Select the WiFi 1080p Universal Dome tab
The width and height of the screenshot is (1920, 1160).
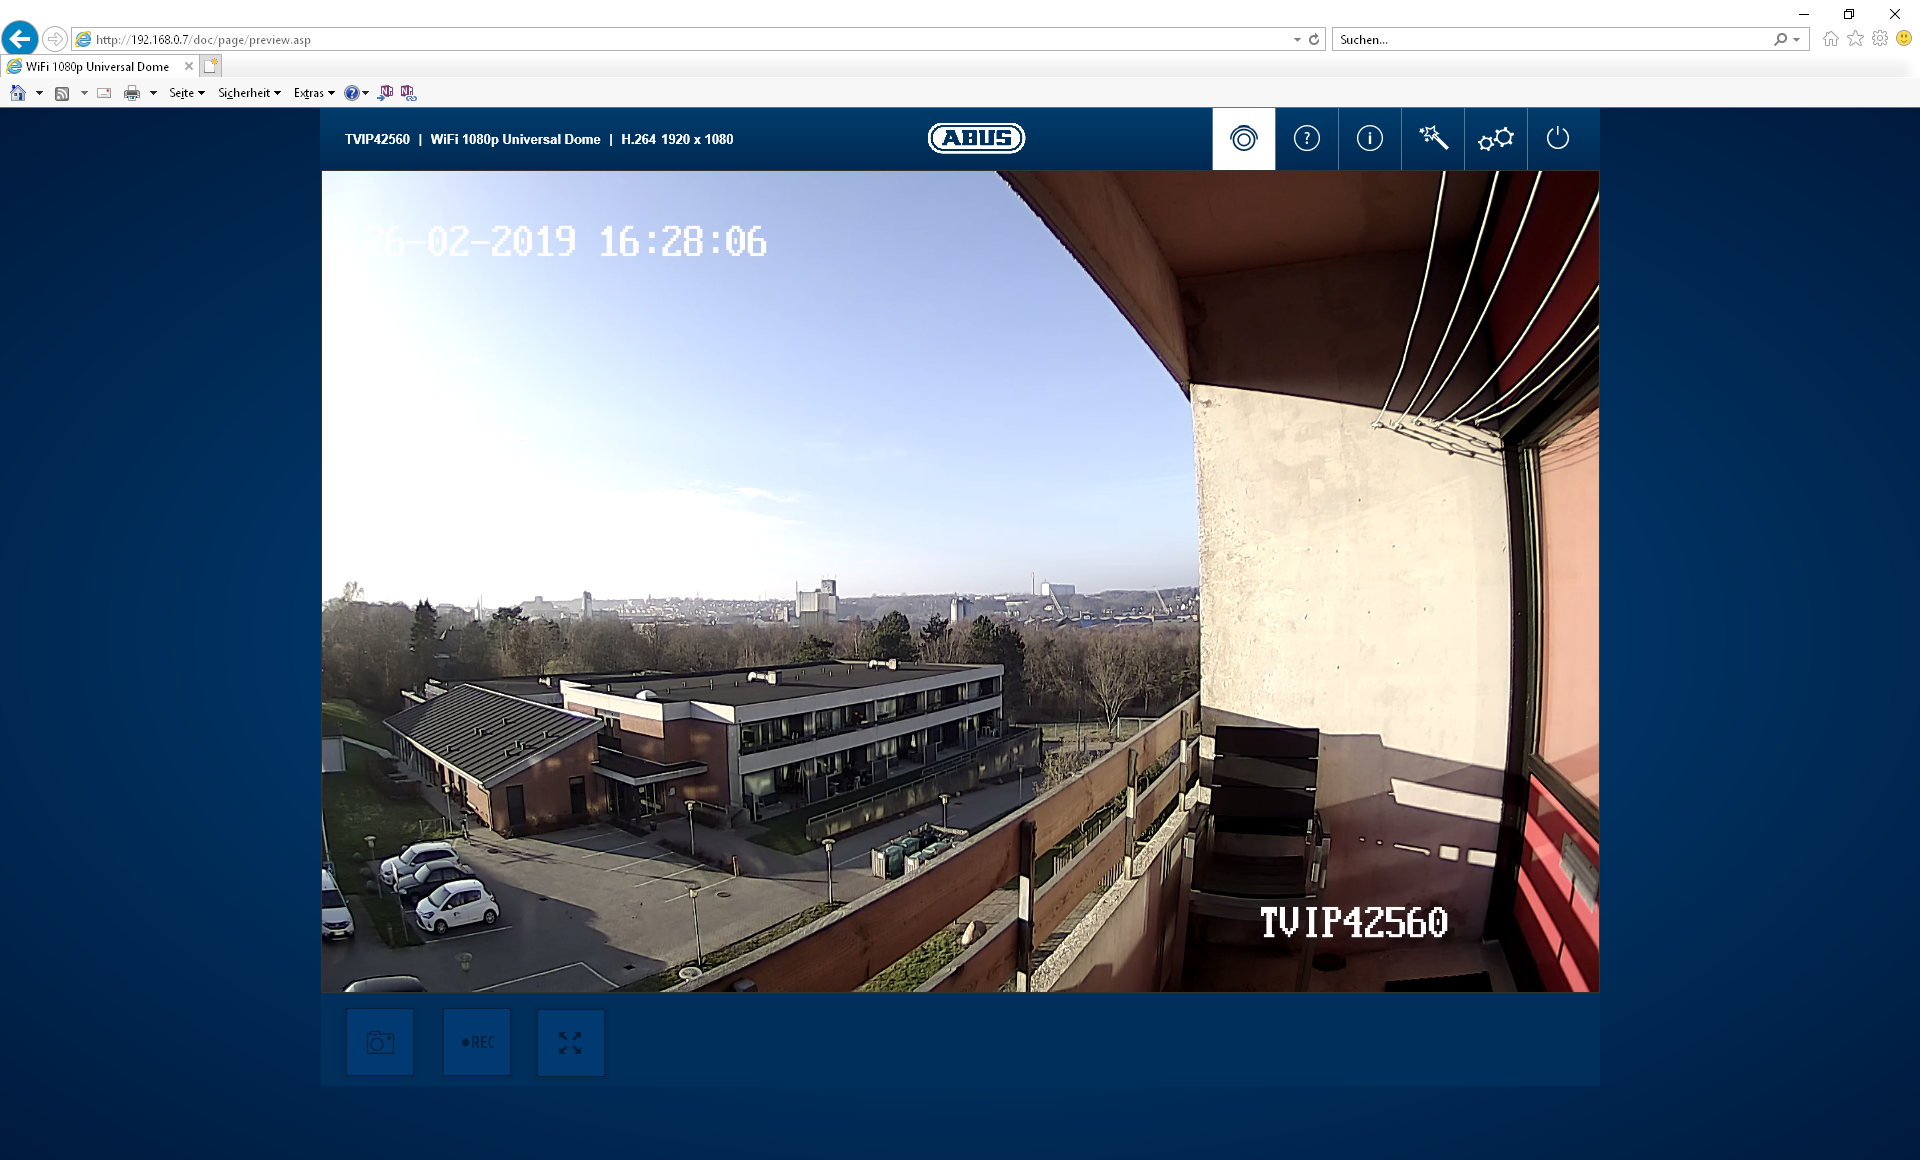(97, 67)
